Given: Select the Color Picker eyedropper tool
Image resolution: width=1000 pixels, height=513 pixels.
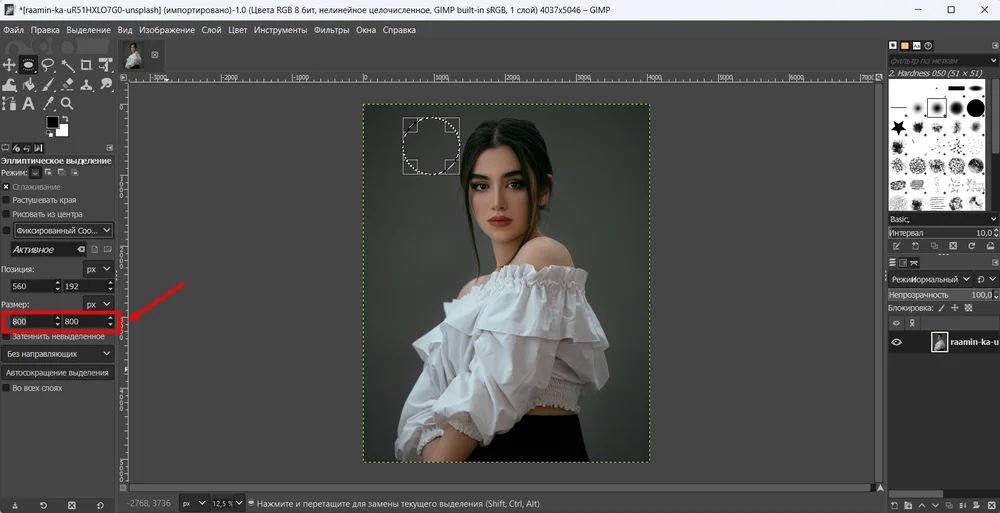Looking at the screenshot, I should (x=48, y=103).
